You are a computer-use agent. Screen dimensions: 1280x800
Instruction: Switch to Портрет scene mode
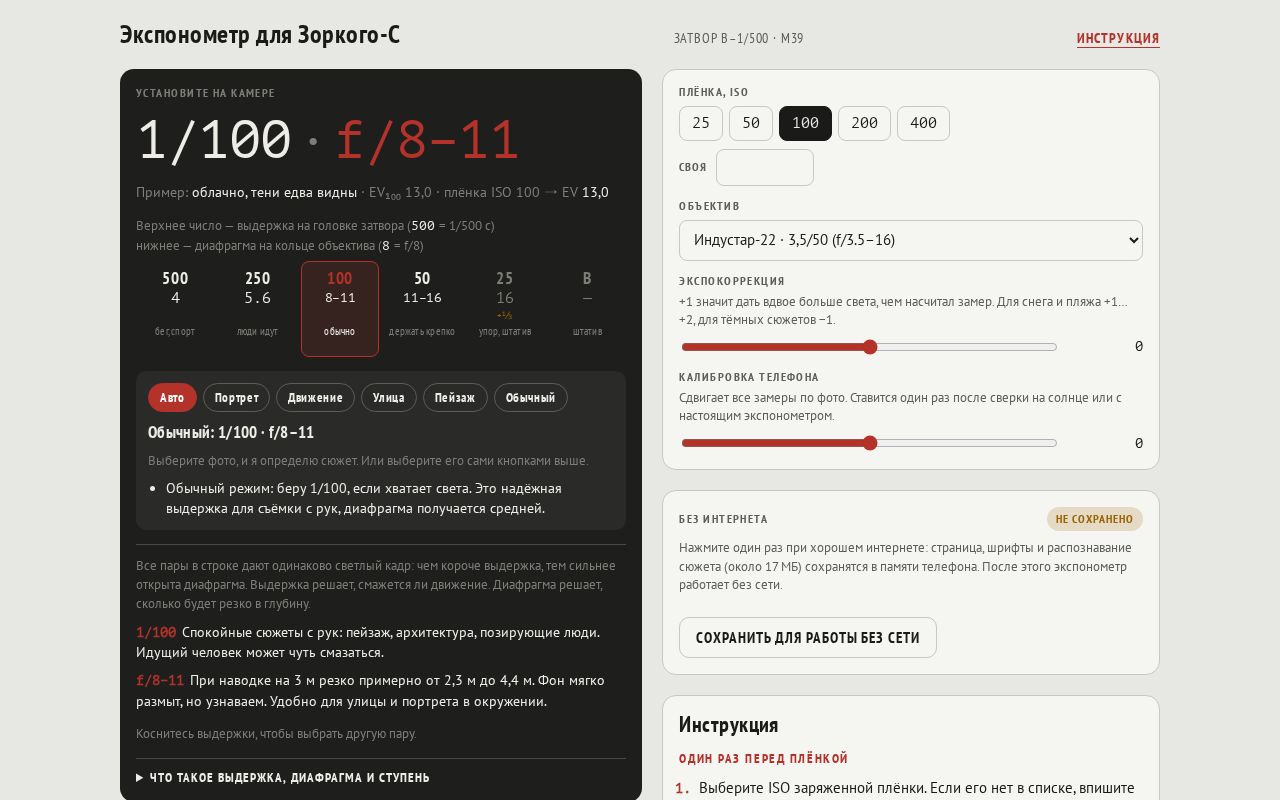pos(237,398)
